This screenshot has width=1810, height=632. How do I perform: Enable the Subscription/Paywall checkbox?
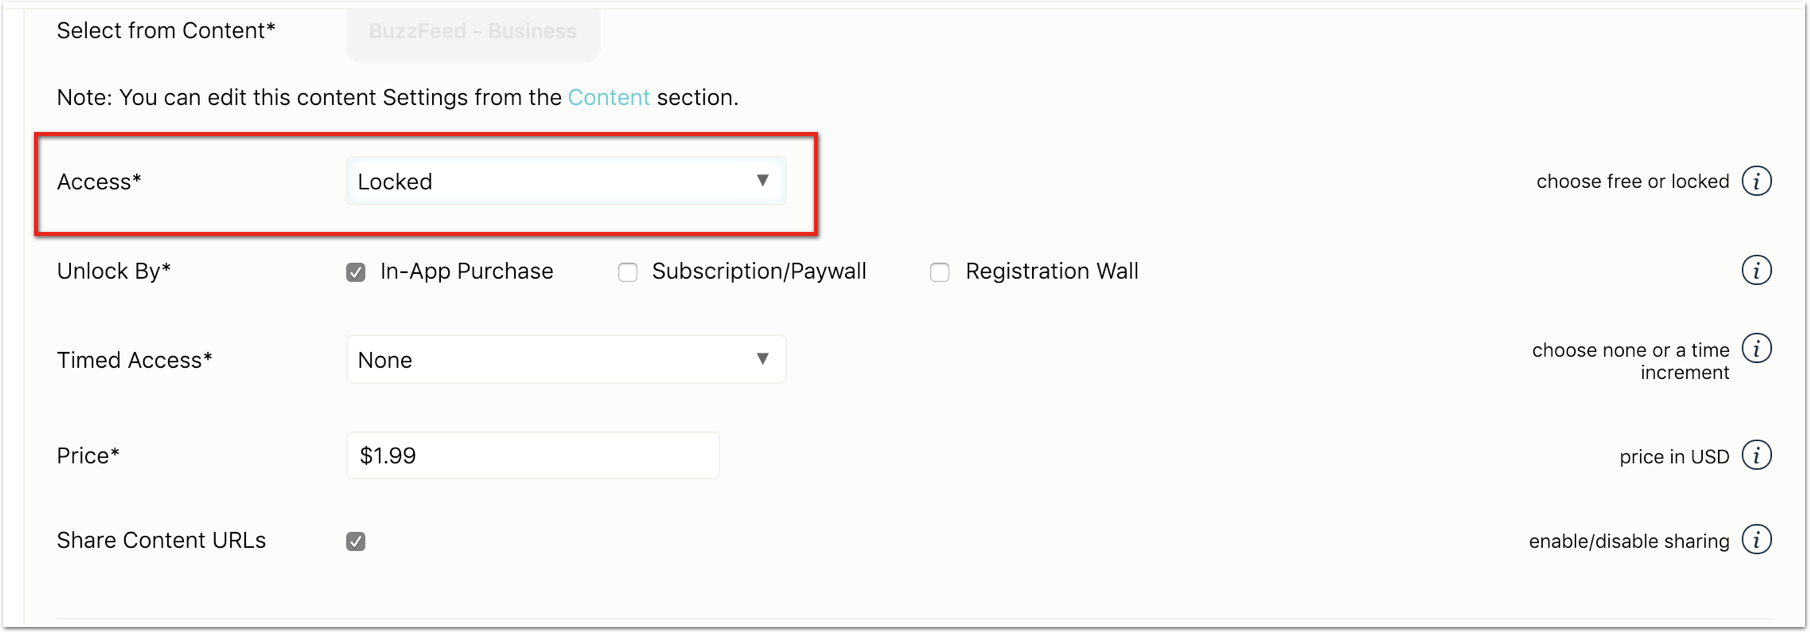[x=628, y=272]
